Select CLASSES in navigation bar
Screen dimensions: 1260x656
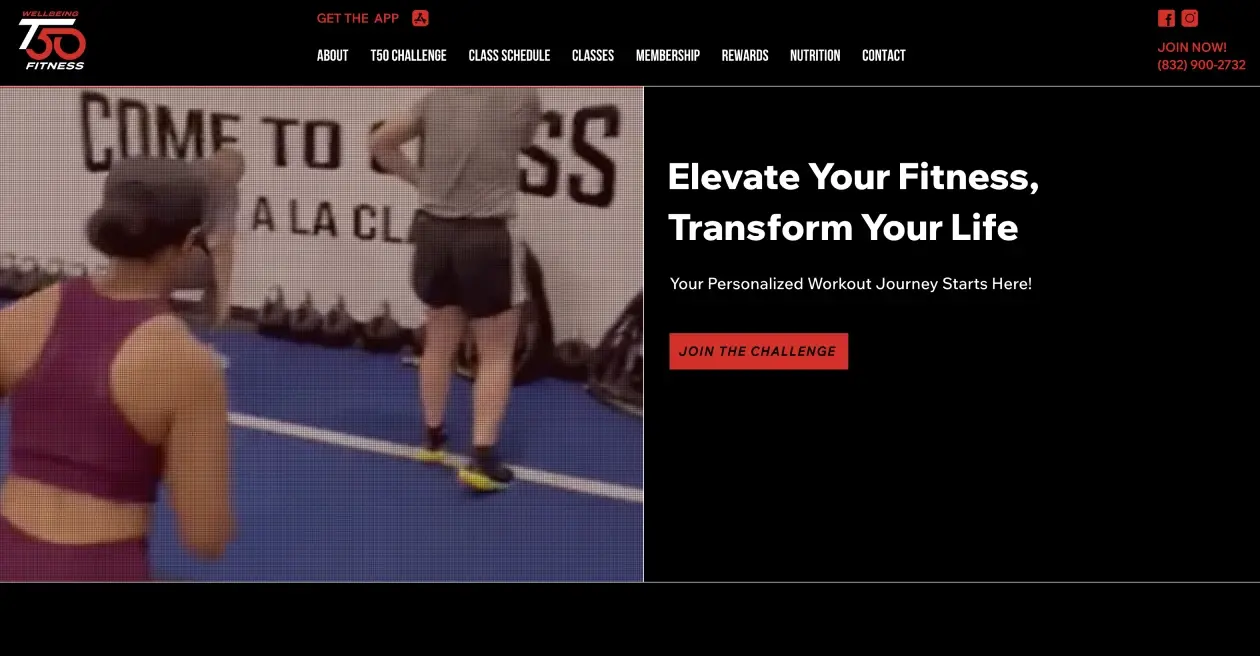click(593, 56)
